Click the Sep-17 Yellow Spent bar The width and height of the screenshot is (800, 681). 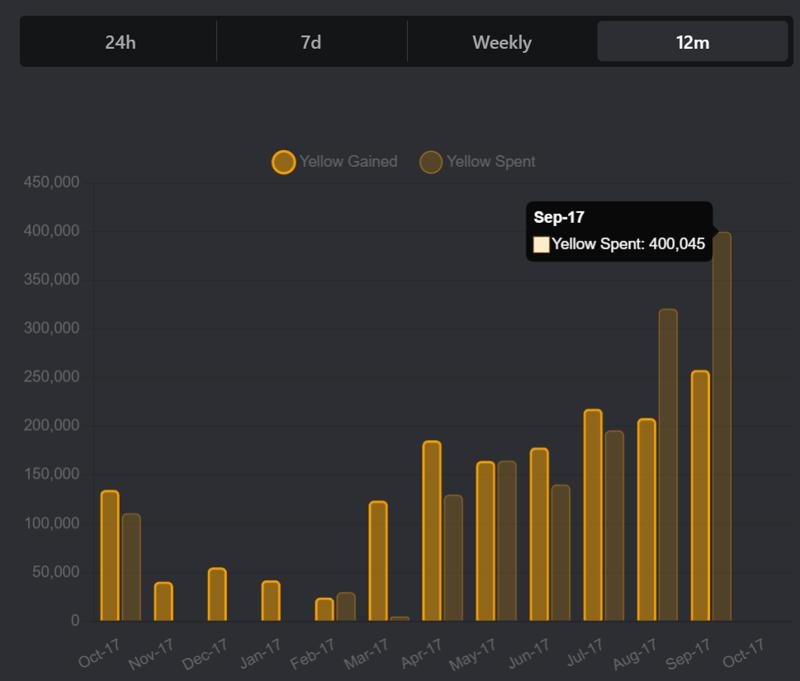click(x=722, y=430)
